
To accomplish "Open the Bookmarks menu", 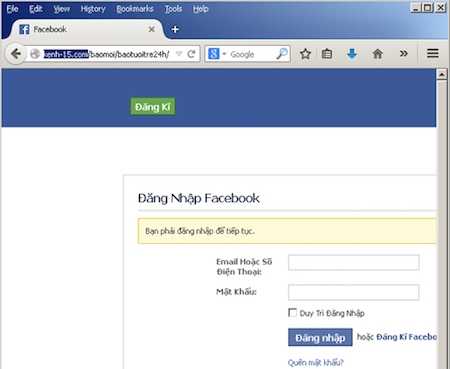I will click(x=135, y=9).
